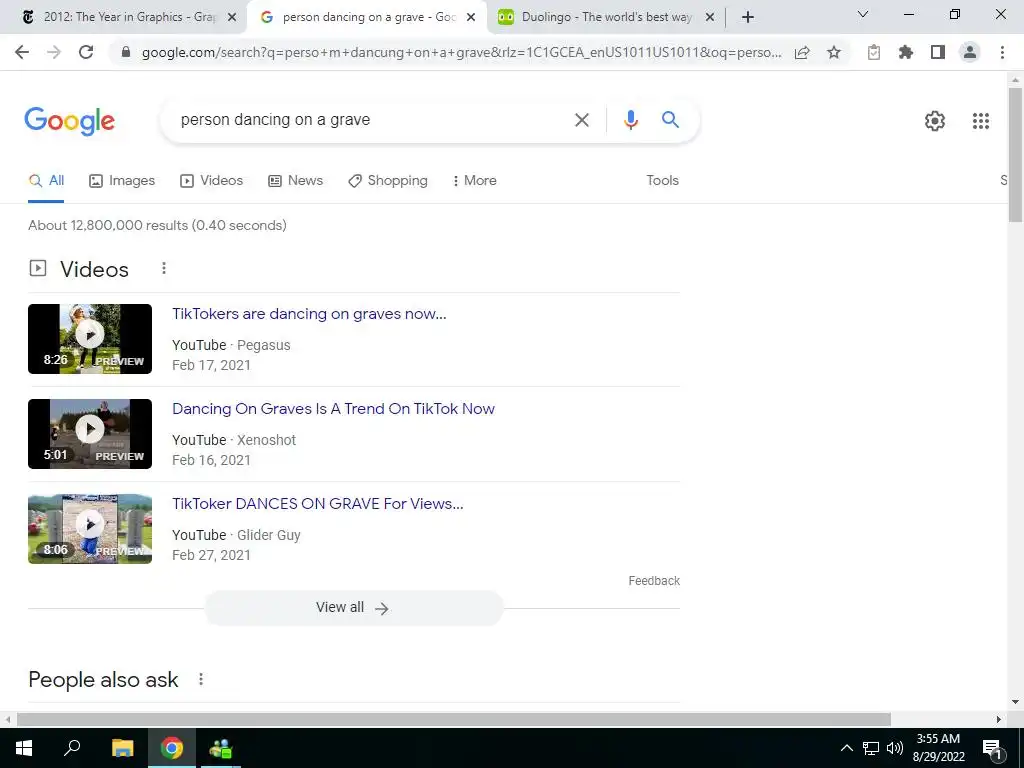
Task: Open the Videos section options menu
Action: (x=164, y=268)
